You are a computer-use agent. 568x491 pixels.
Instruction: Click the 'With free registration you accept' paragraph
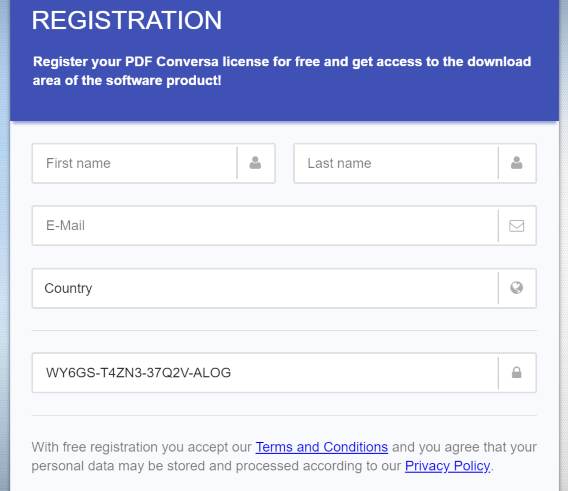284,457
